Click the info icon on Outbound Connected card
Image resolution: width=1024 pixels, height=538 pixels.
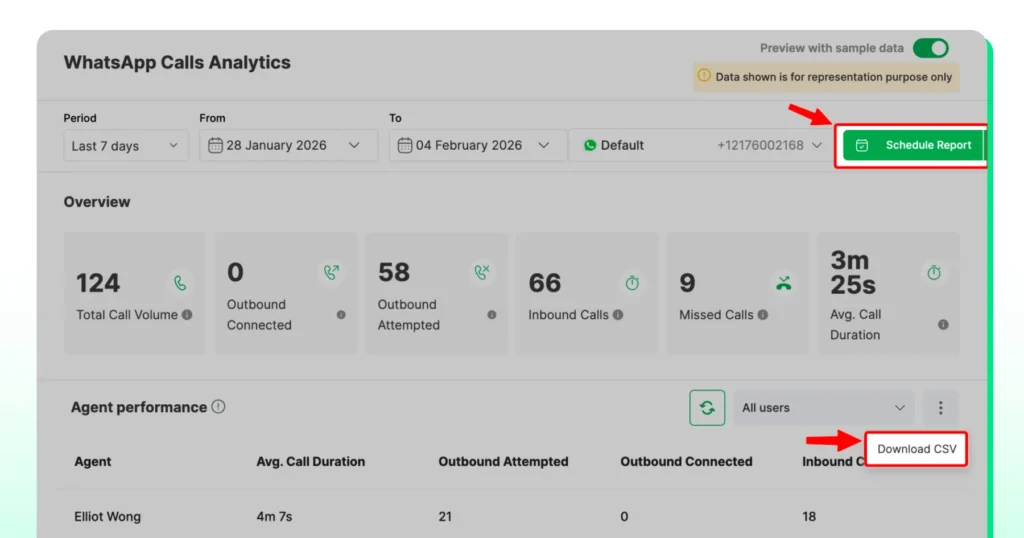tap(341, 315)
